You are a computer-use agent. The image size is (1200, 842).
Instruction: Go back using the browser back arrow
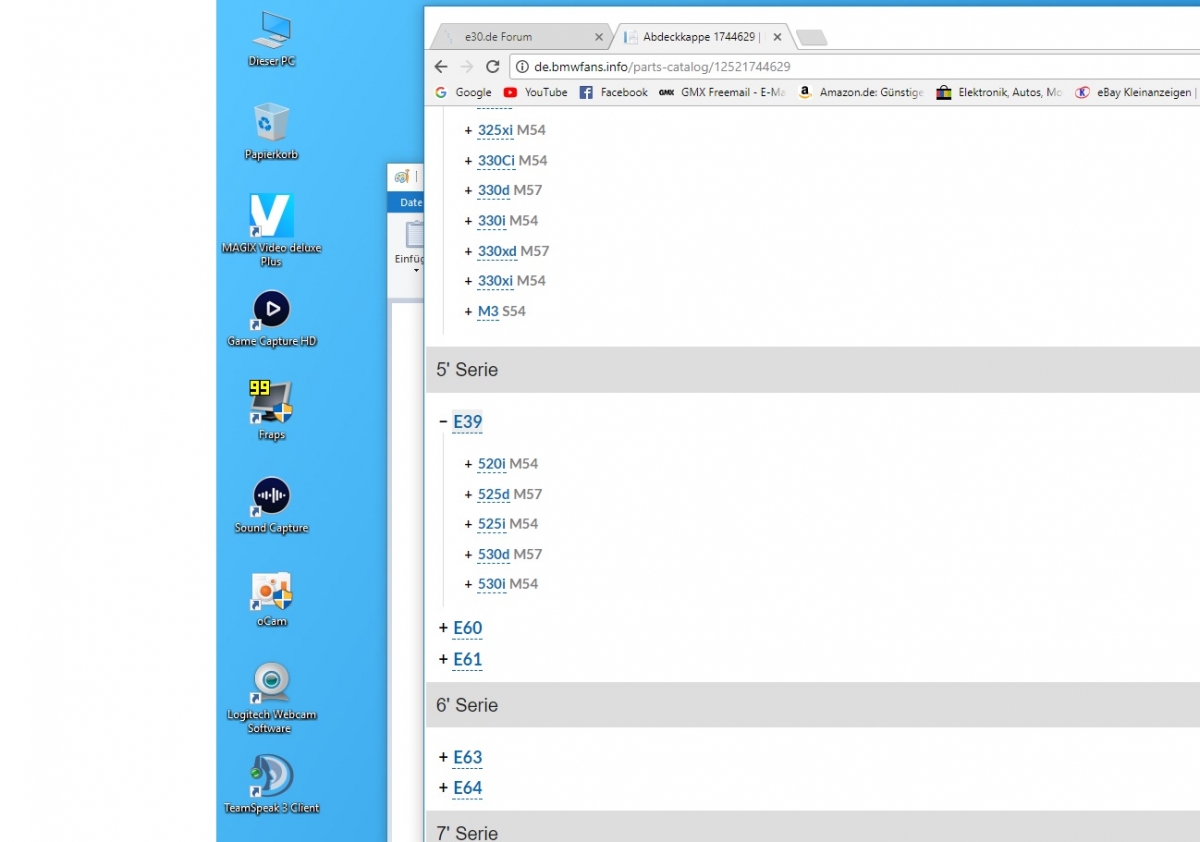coord(441,67)
